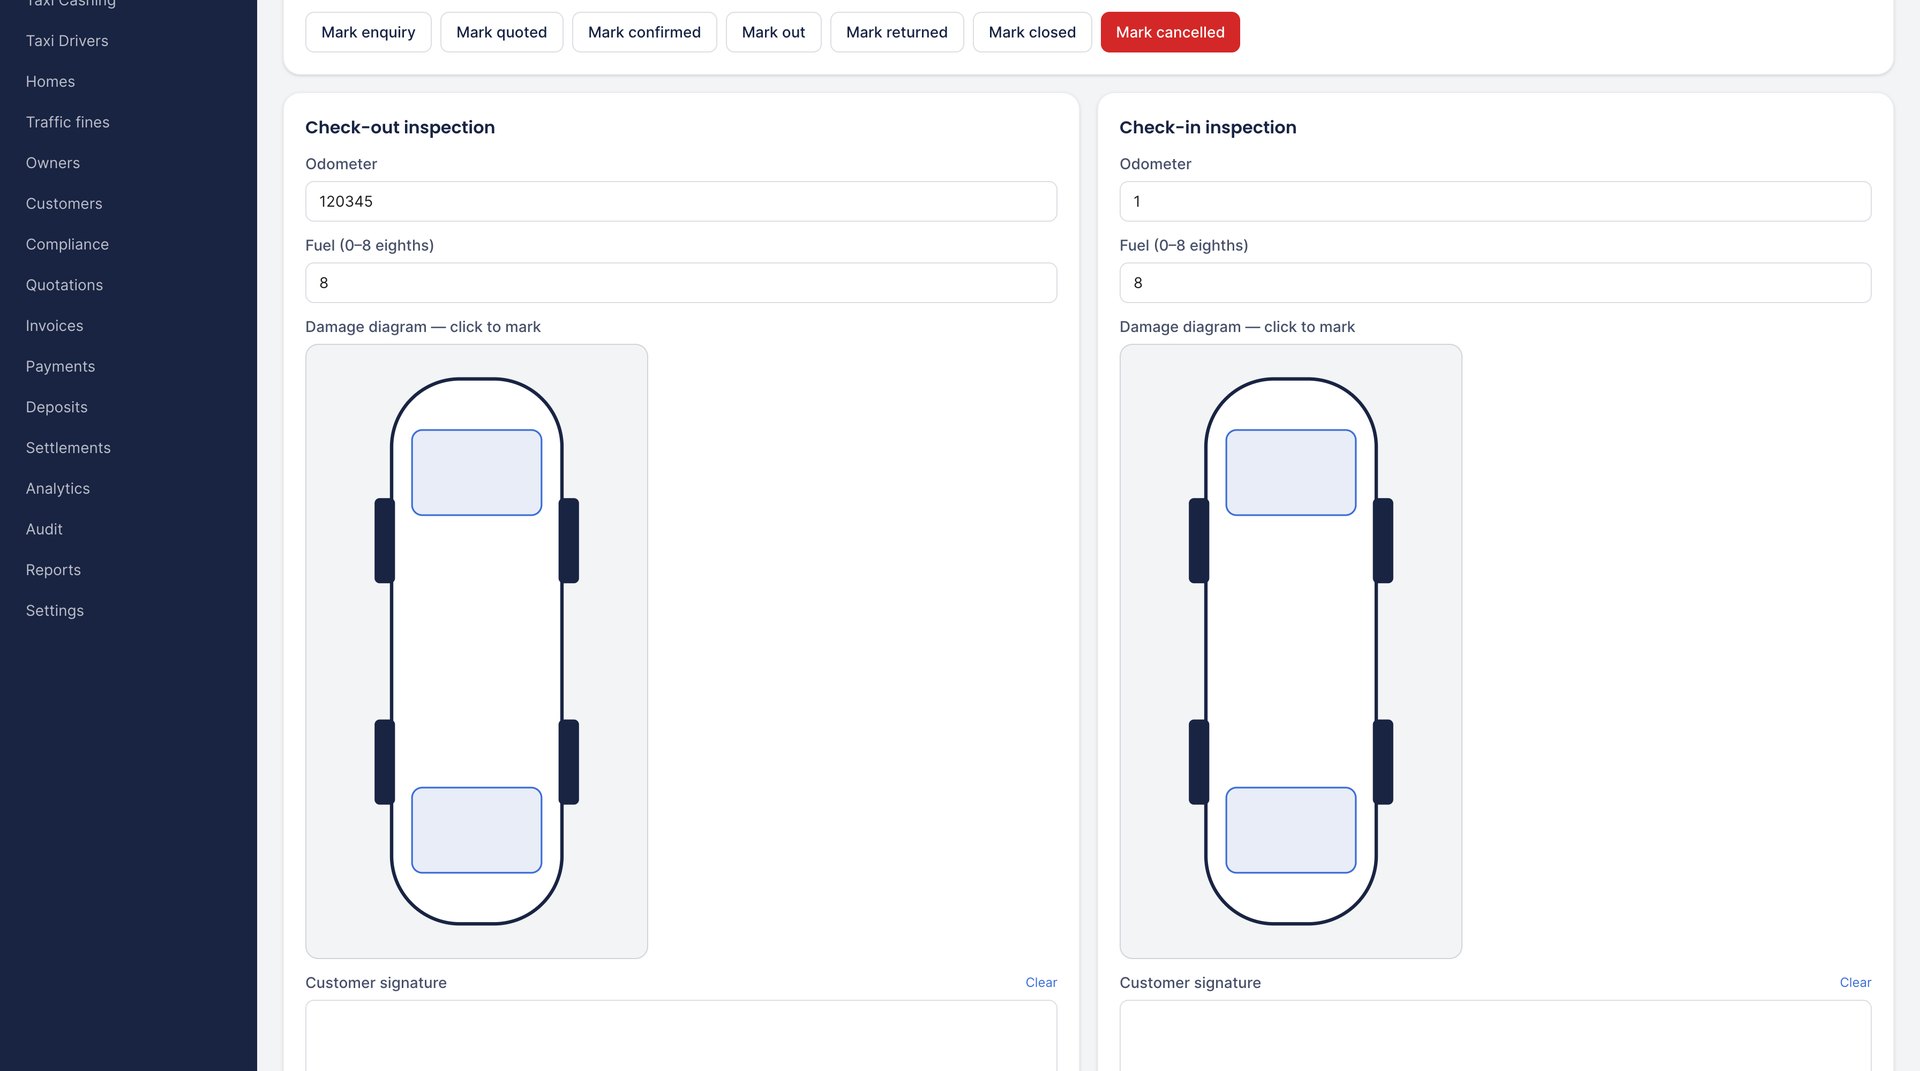This screenshot has width=1920, height=1071.
Task: Open Settlements page
Action: point(68,448)
